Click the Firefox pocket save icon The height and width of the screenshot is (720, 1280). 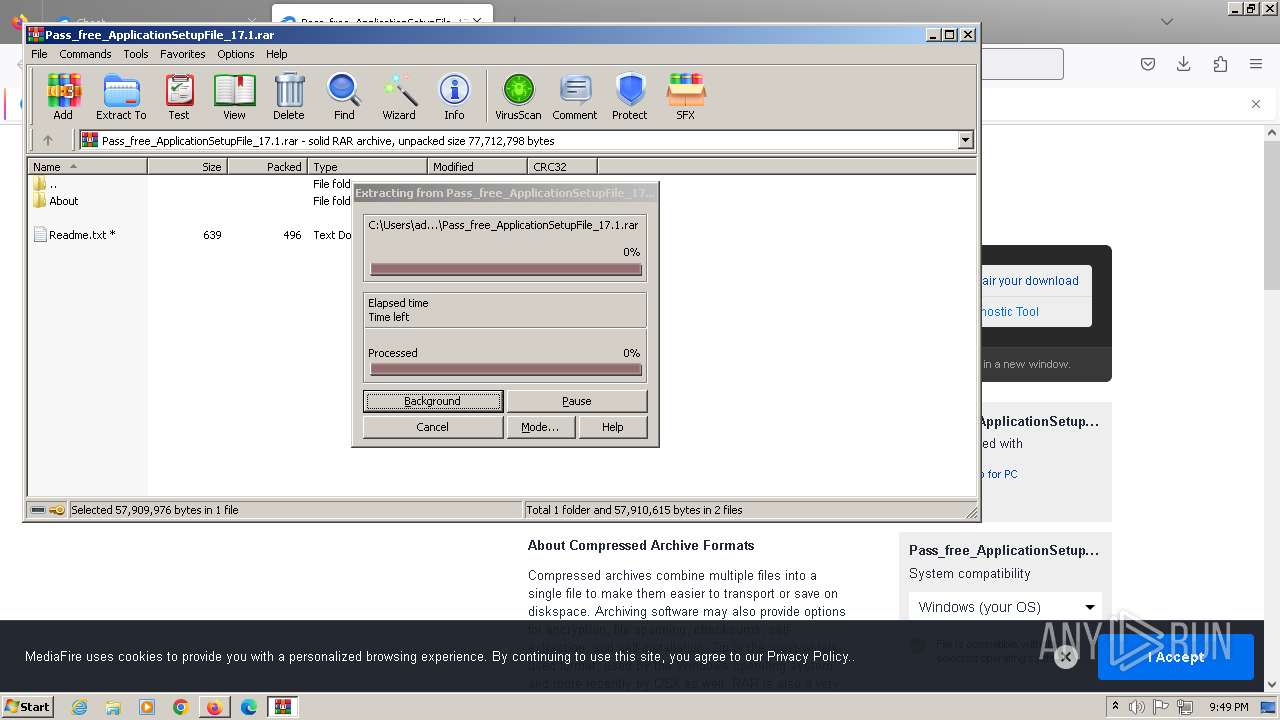pyautogui.click(x=1148, y=64)
